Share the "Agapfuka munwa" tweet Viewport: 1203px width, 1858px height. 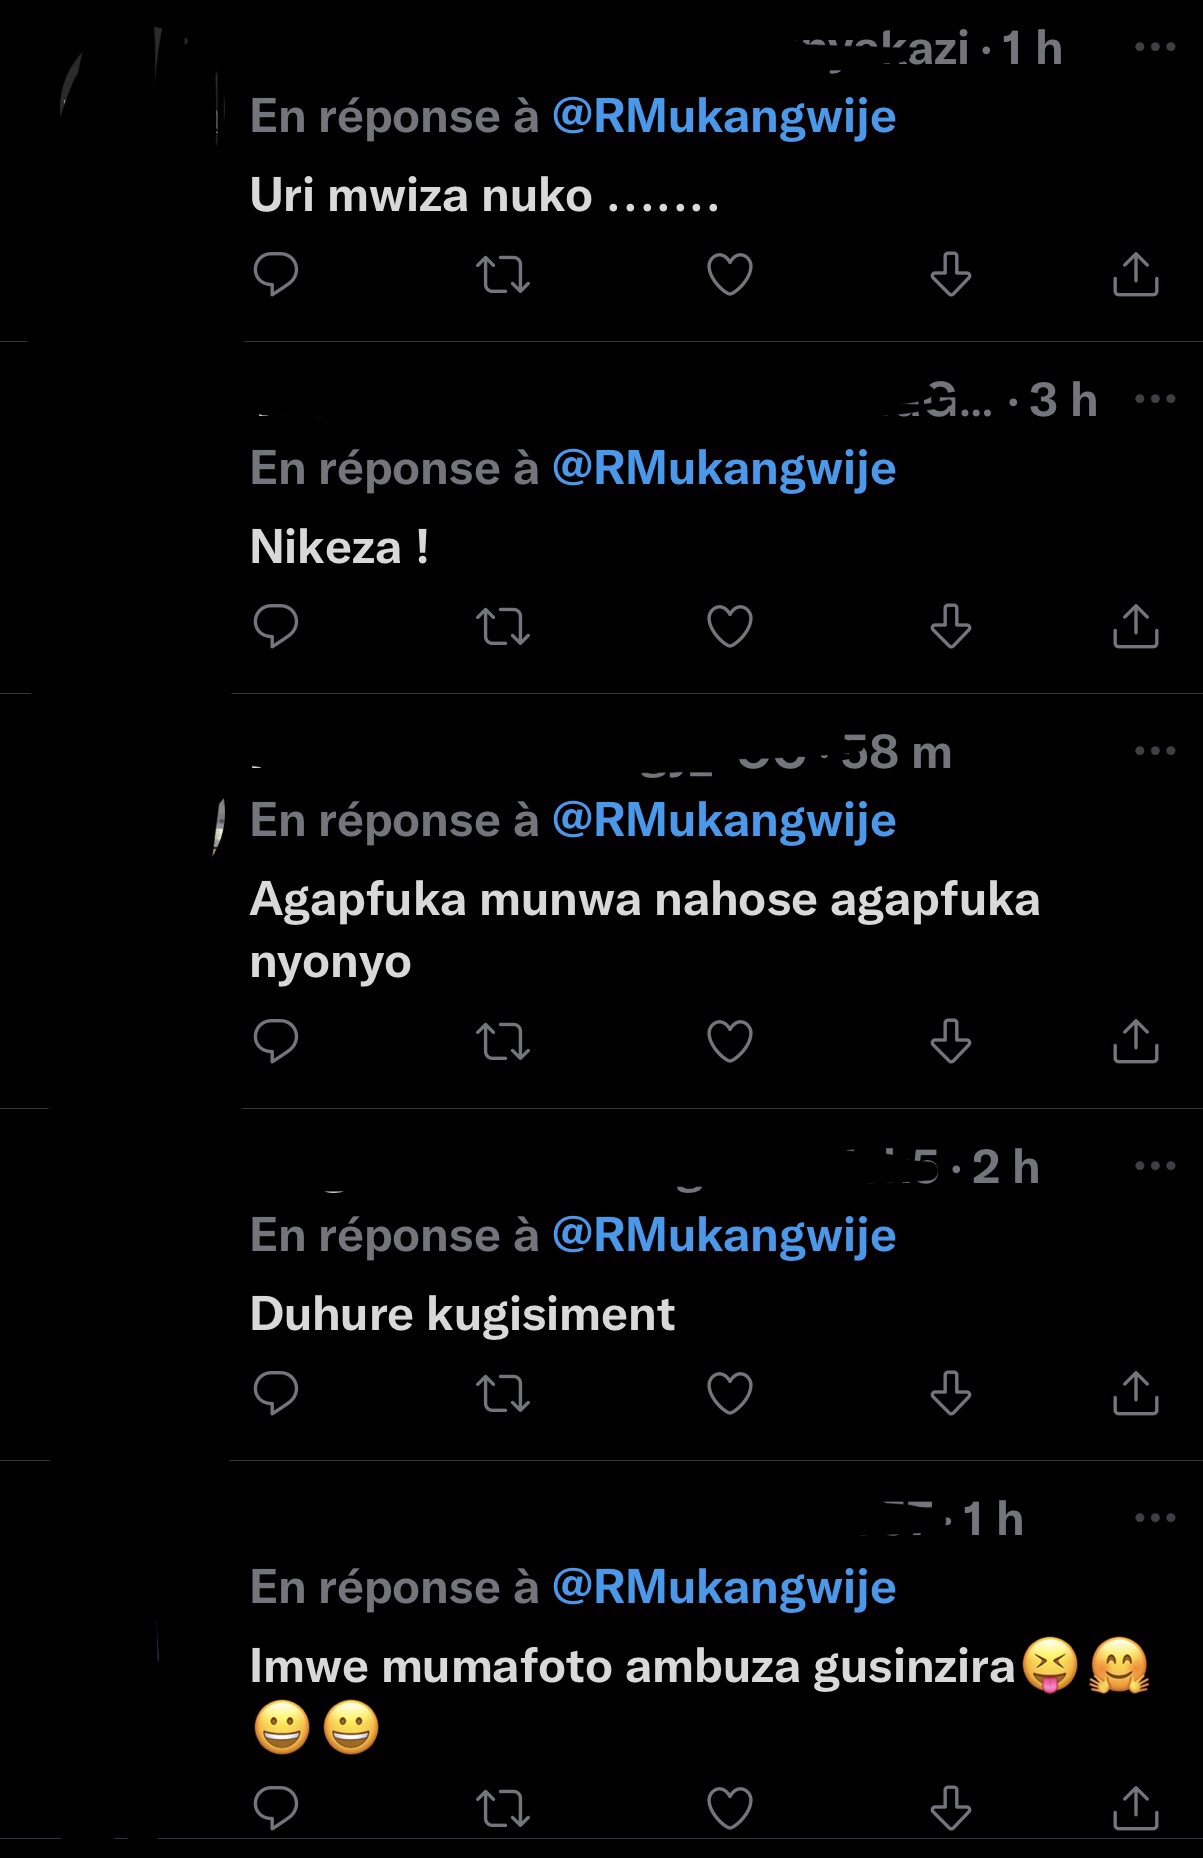click(x=1135, y=1041)
